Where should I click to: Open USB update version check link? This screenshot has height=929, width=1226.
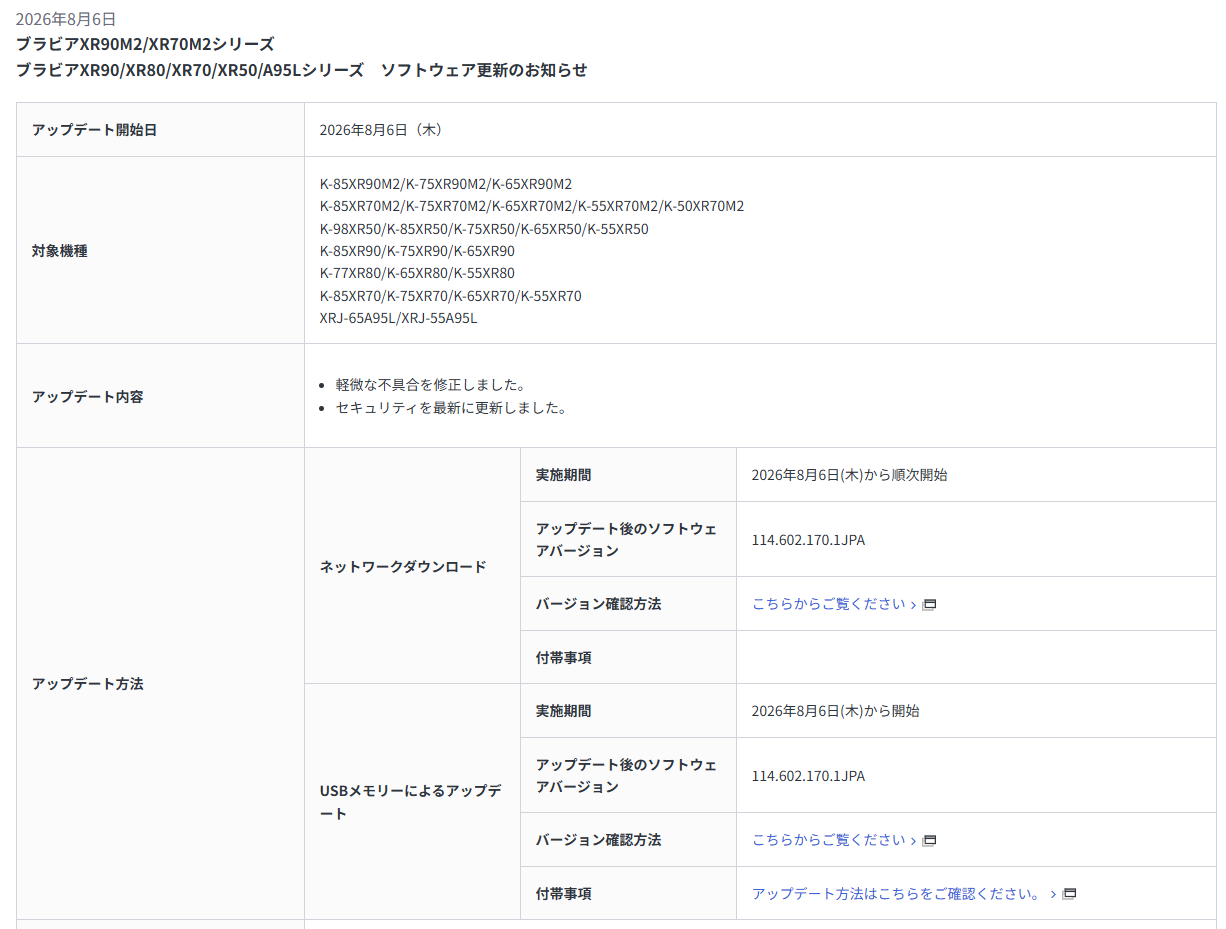829,840
